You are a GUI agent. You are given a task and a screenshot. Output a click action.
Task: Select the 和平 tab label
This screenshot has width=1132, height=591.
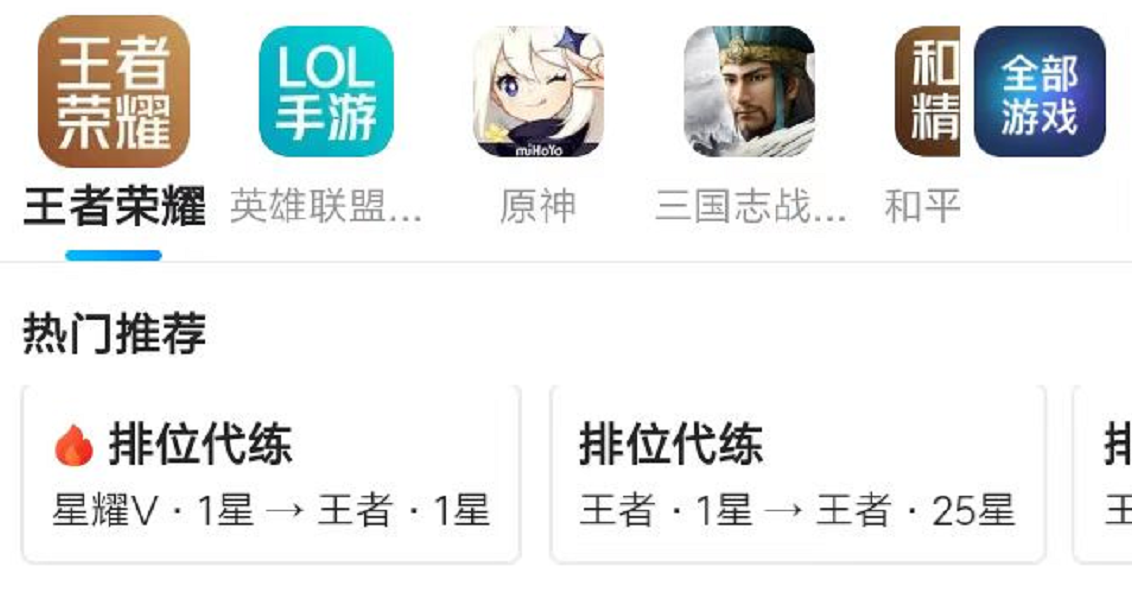point(923,206)
